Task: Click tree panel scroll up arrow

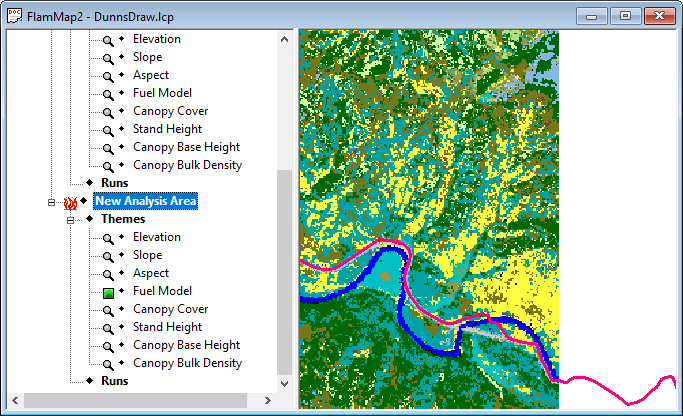Action: tap(284, 39)
